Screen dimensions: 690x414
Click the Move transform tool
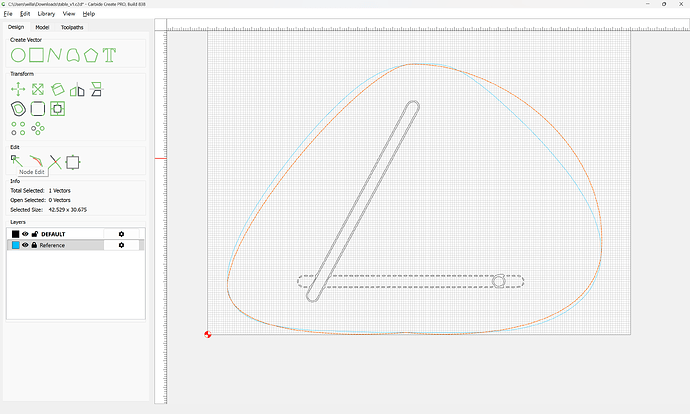tap(18, 89)
